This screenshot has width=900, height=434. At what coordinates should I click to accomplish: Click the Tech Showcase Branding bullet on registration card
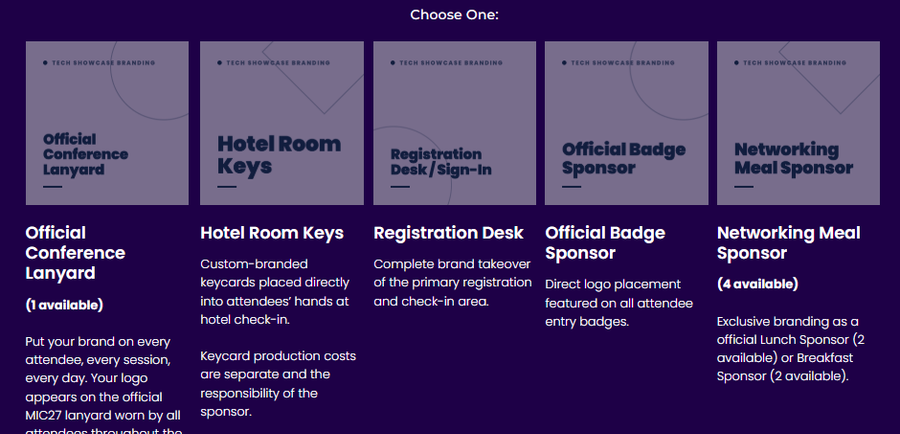coord(447,63)
